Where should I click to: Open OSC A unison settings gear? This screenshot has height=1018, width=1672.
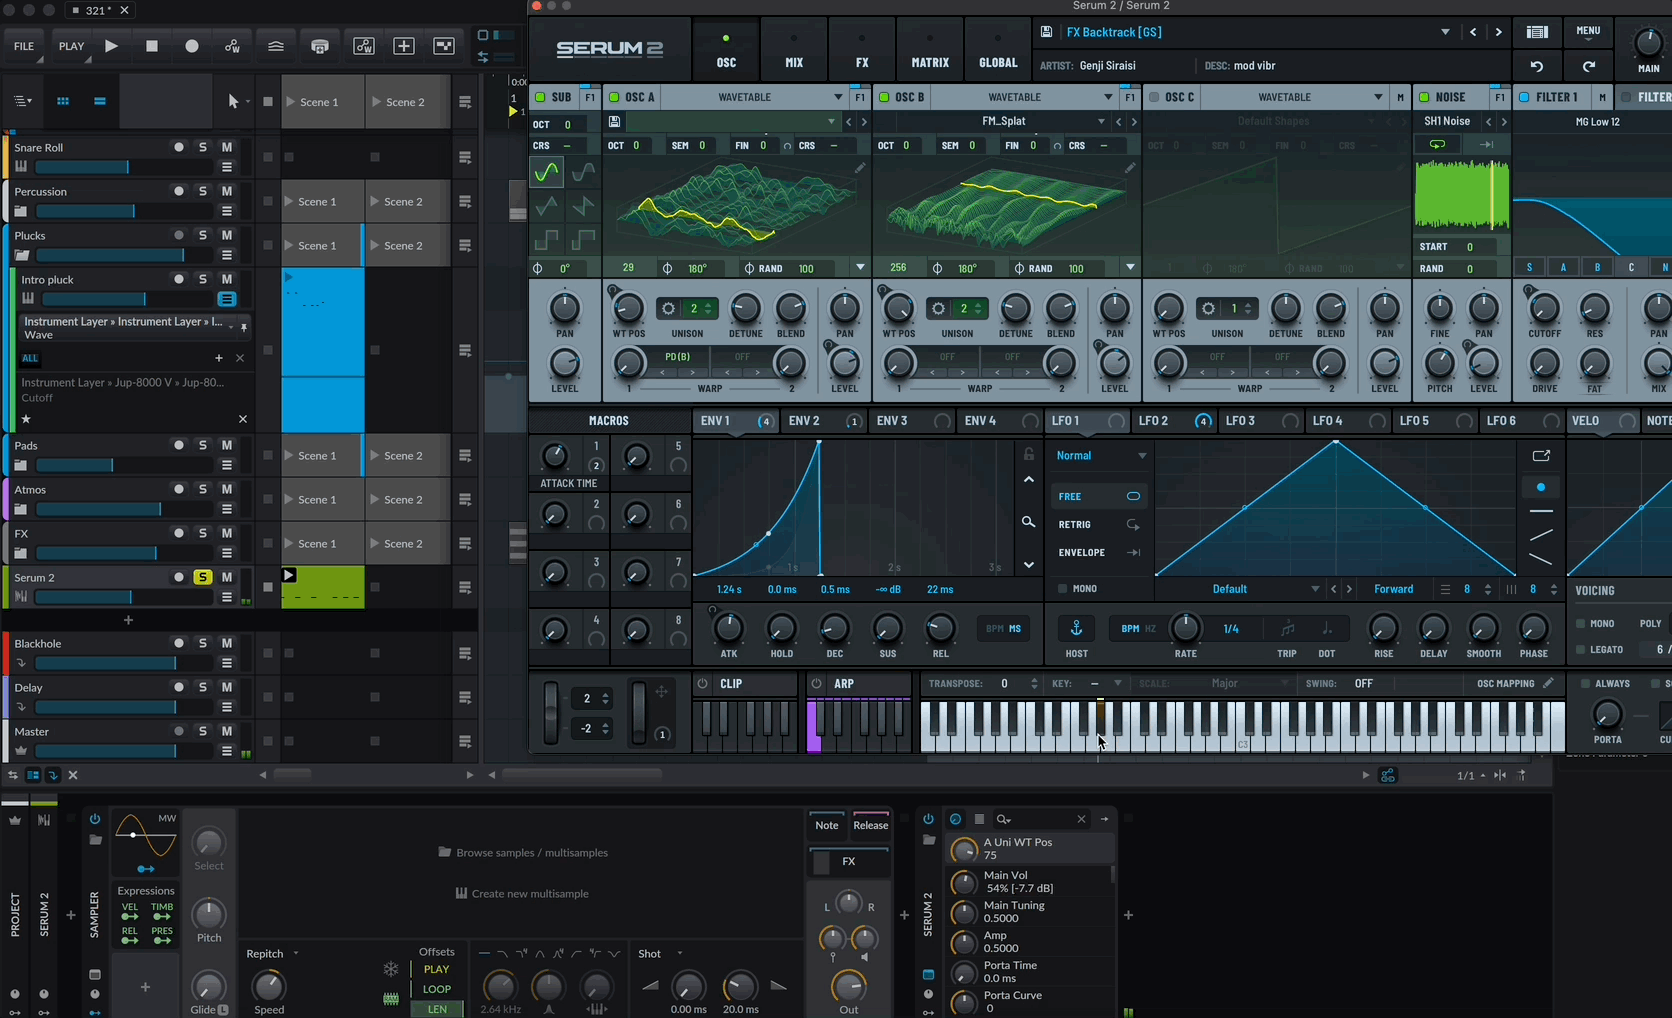[x=668, y=308]
